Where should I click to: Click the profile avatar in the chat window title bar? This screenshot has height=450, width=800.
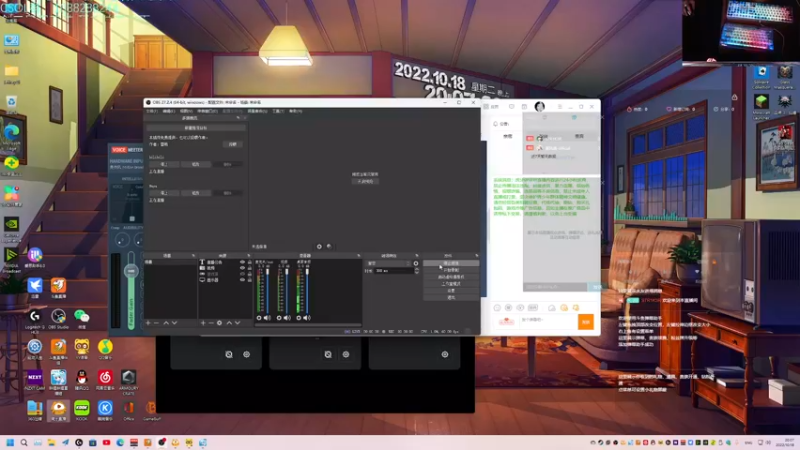[x=539, y=106]
